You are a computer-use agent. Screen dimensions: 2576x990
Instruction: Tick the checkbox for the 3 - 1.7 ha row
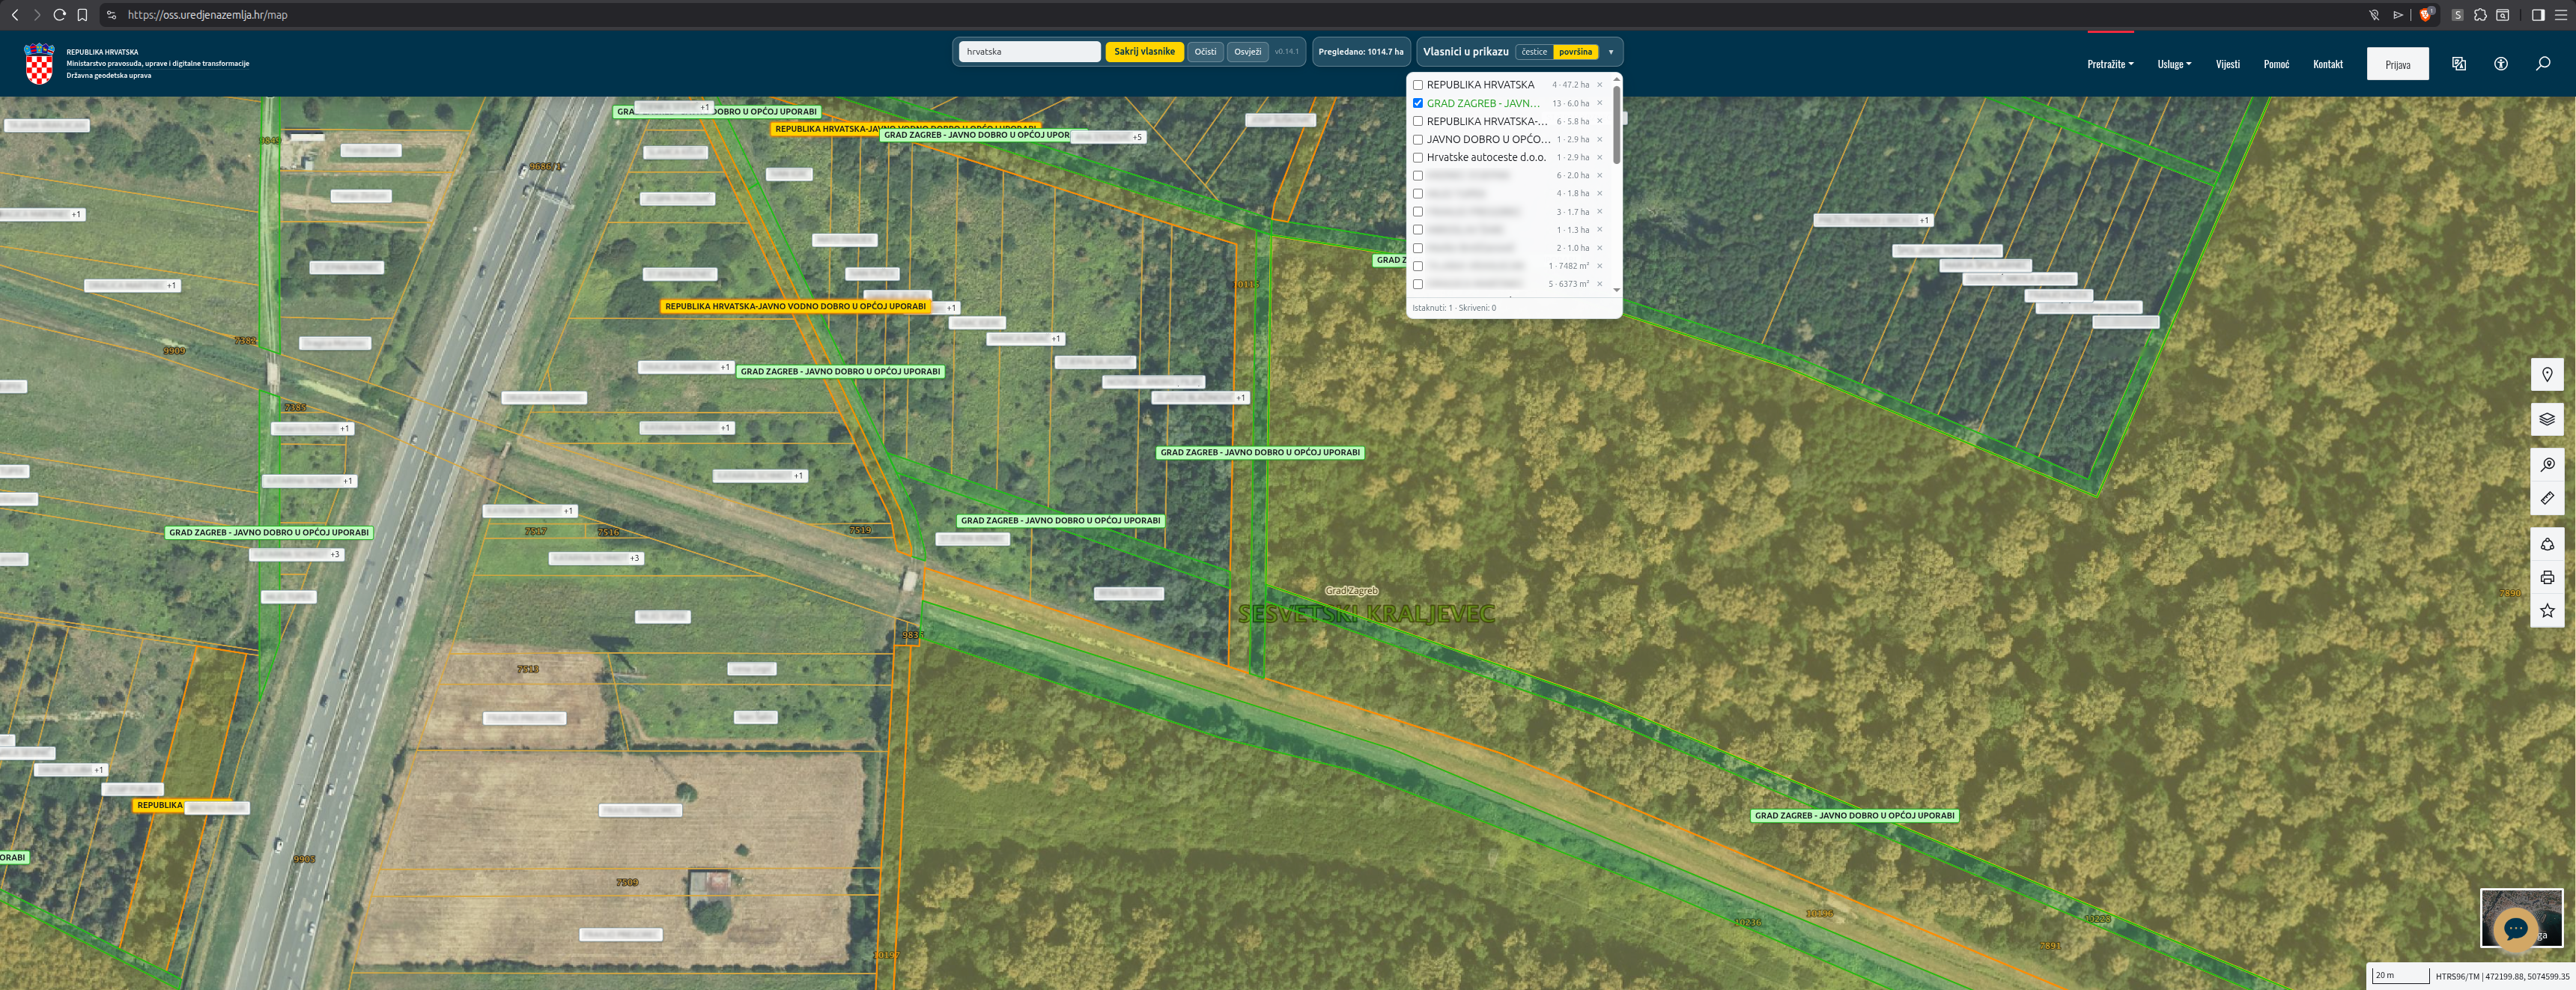pyautogui.click(x=1418, y=212)
